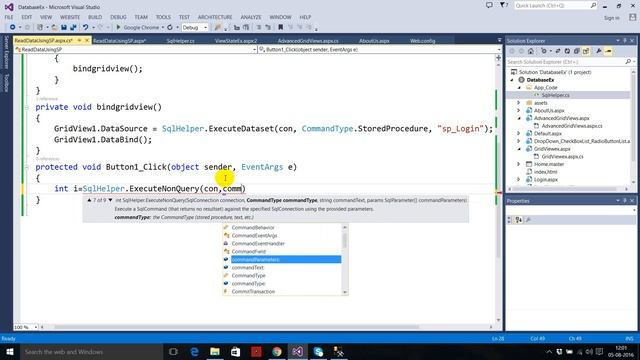
Task: Show next overload in the signature tooltip
Action: (110, 200)
